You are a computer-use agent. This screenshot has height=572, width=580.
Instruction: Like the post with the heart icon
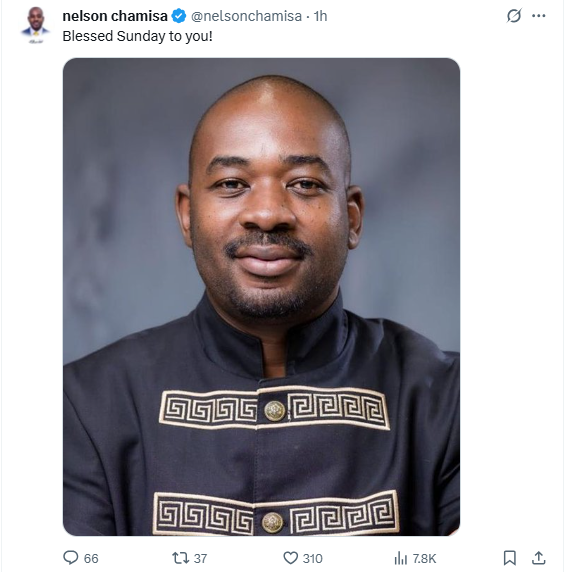coord(290,558)
